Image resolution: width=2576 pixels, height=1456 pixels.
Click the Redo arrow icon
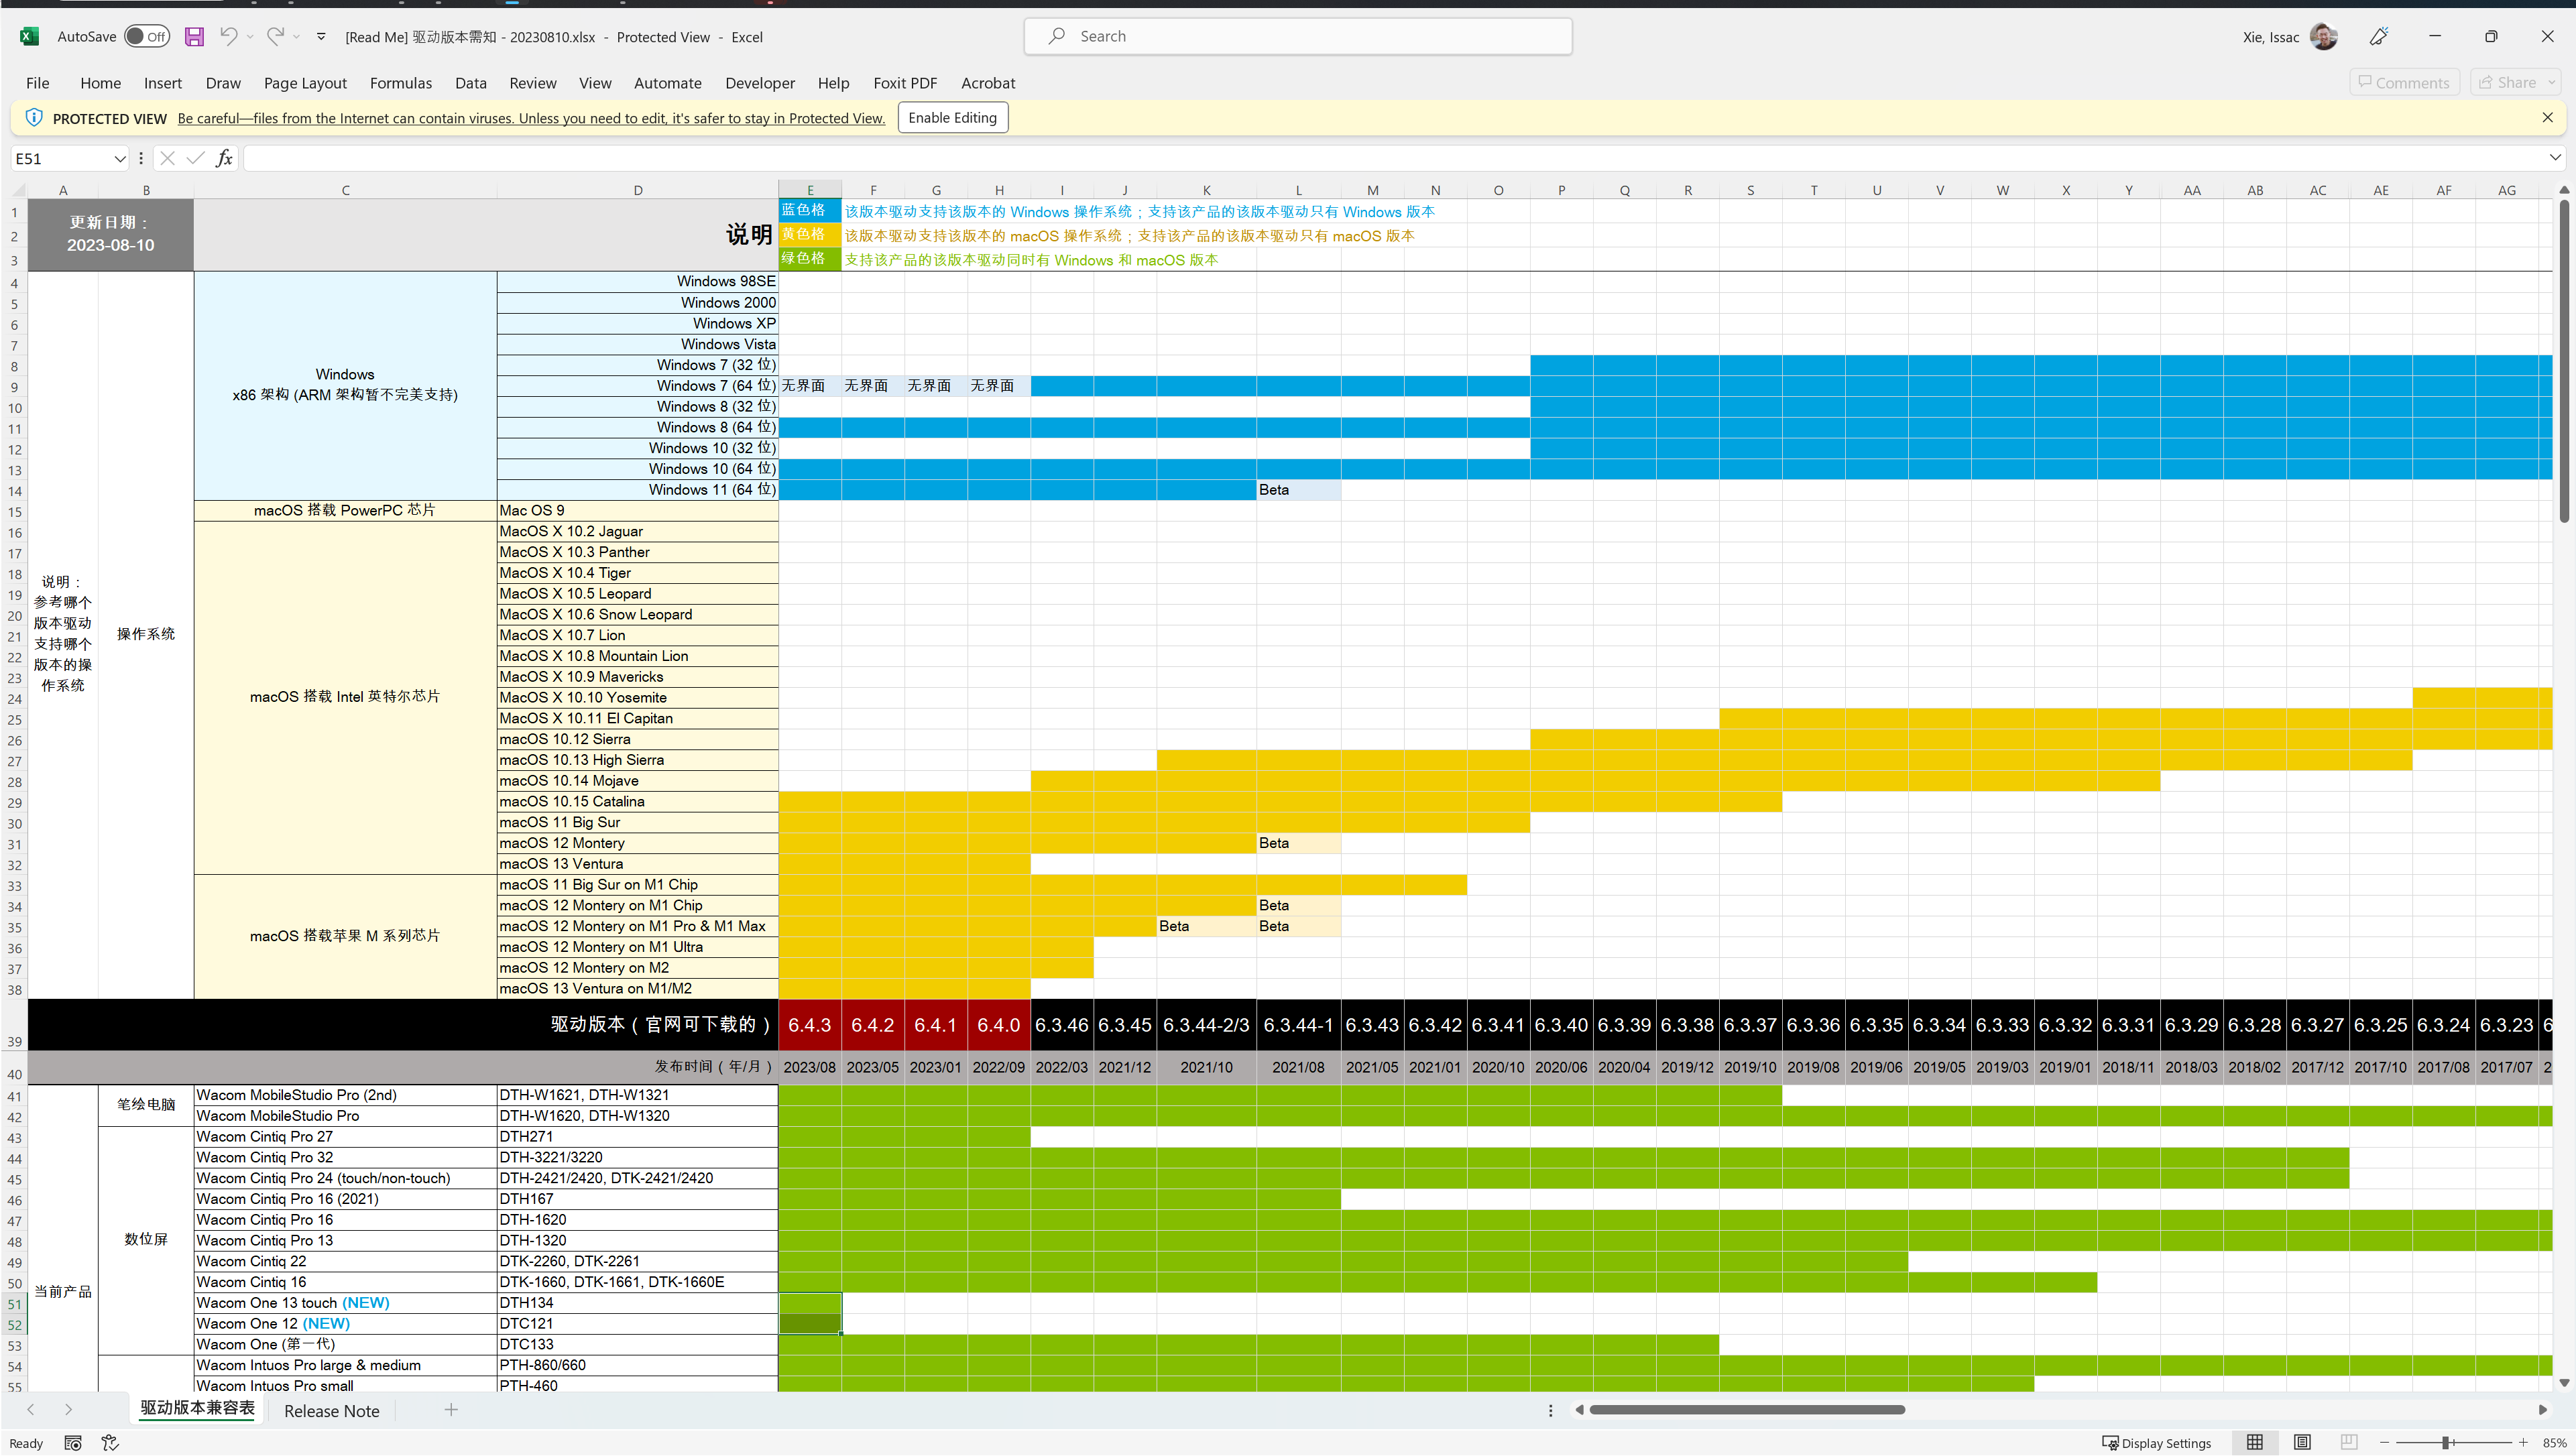pyautogui.click(x=275, y=37)
